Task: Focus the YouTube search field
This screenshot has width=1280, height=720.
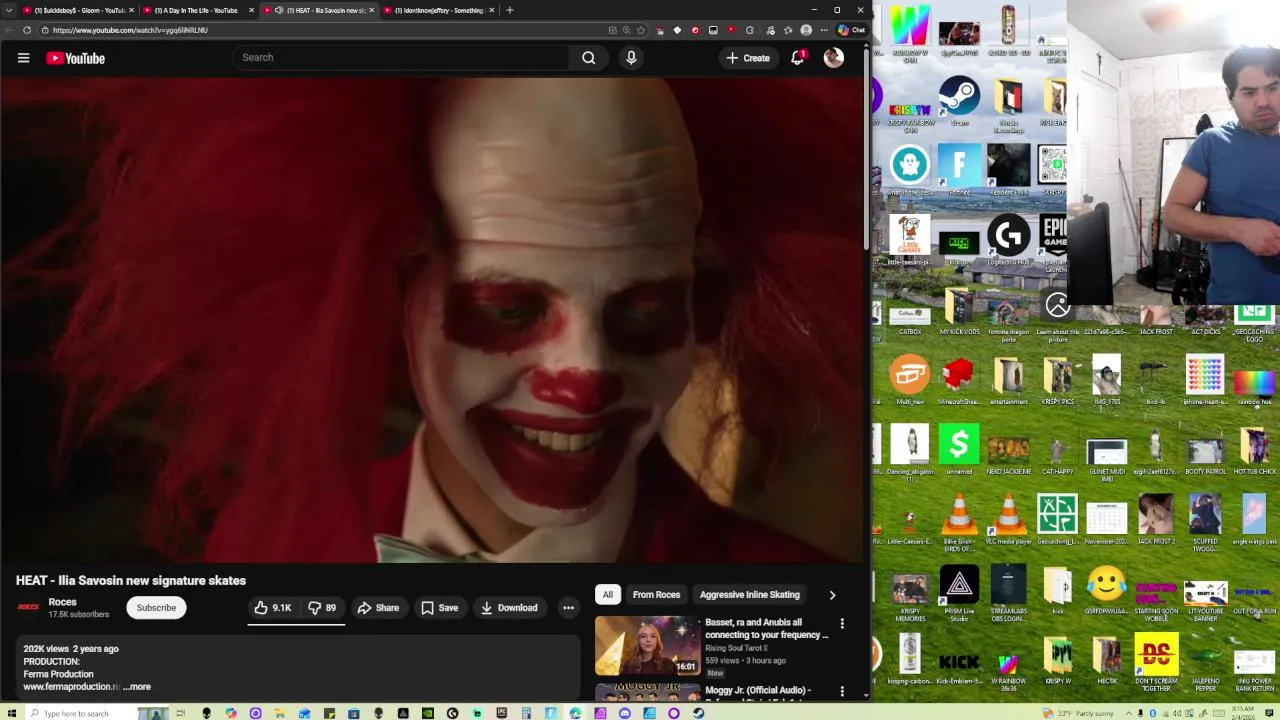Action: pyautogui.click(x=400, y=58)
